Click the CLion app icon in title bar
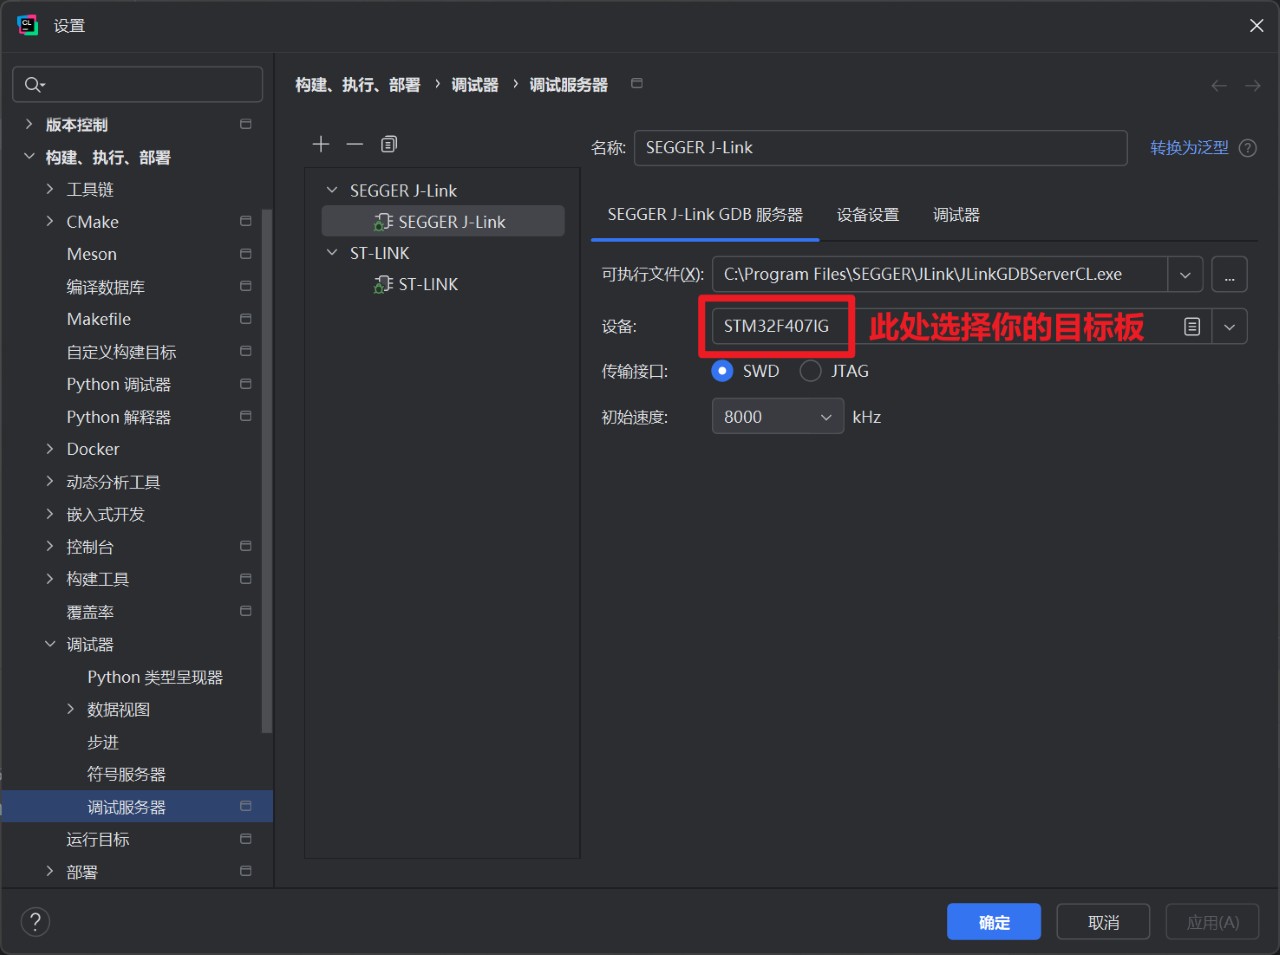This screenshot has height=955, width=1280. (27, 25)
